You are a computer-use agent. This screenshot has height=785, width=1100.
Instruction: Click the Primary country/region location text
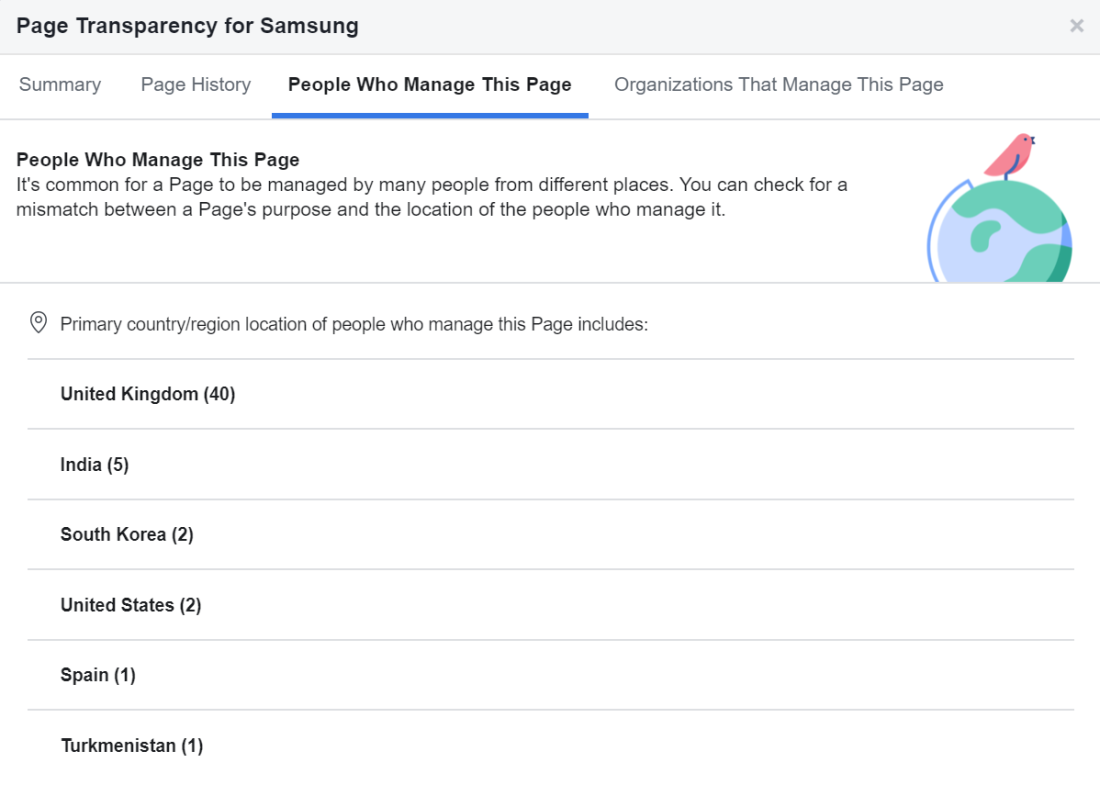click(x=354, y=324)
